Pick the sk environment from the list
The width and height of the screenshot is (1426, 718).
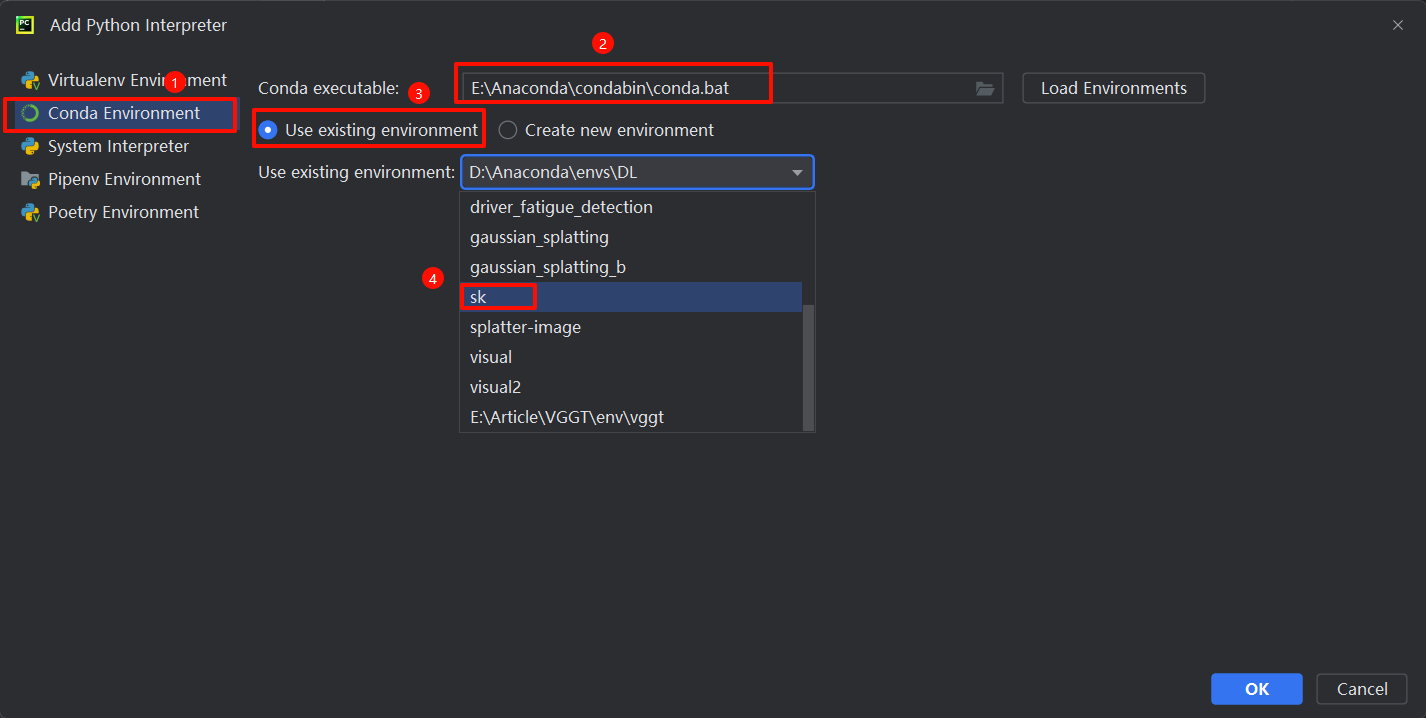point(631,297)
